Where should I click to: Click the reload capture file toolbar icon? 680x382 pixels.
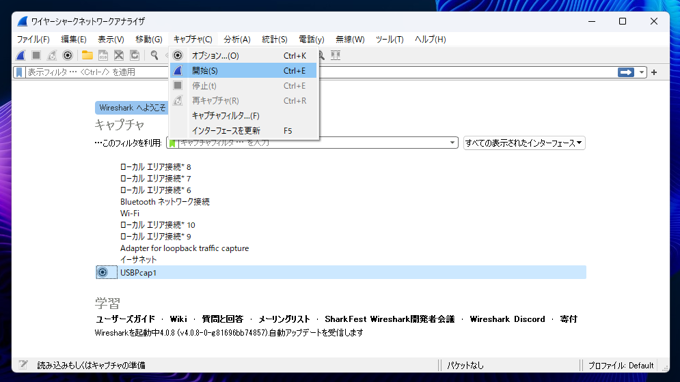coord(134,56)
